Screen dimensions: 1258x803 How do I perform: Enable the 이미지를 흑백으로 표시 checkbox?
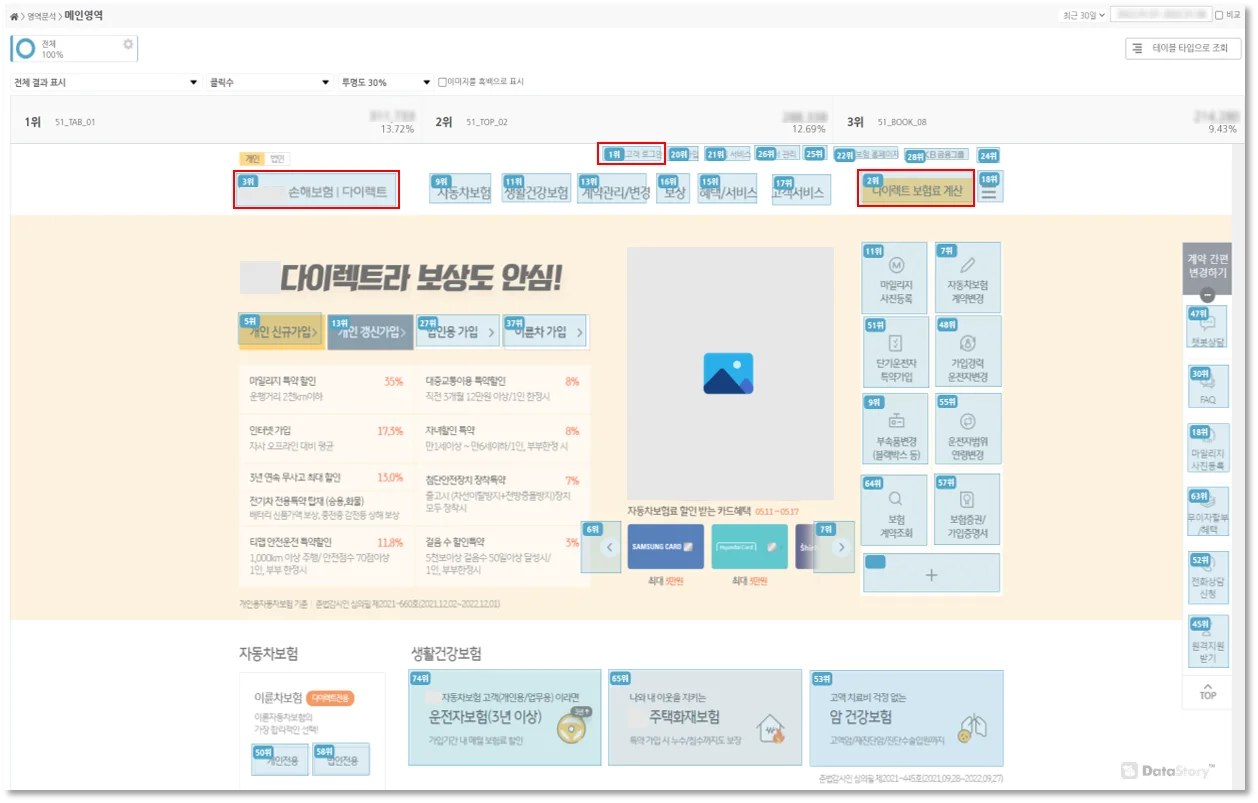(x=442, y=82)
